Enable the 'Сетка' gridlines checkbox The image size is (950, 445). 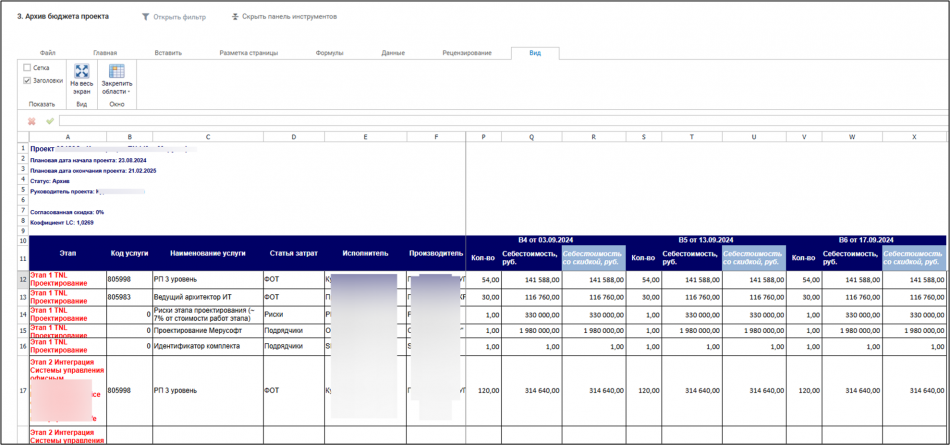27,68
